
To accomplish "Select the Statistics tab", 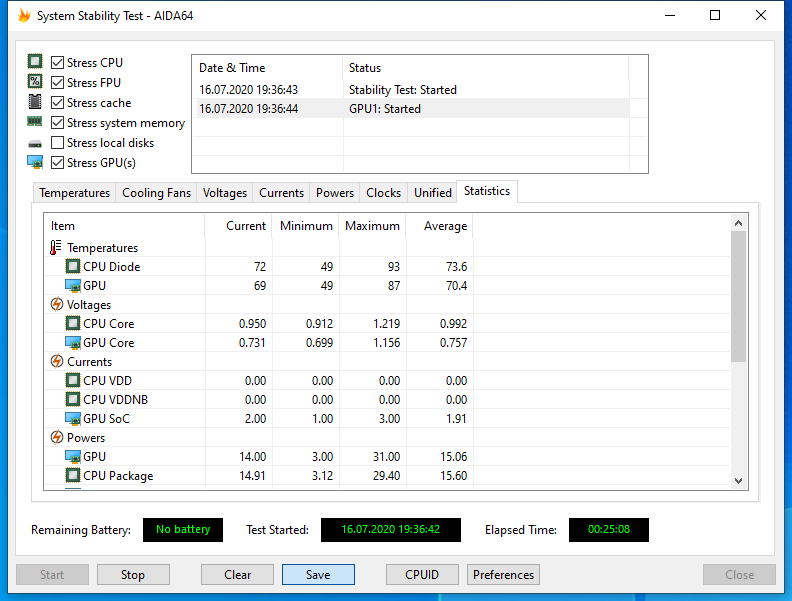I will point(487,191).
